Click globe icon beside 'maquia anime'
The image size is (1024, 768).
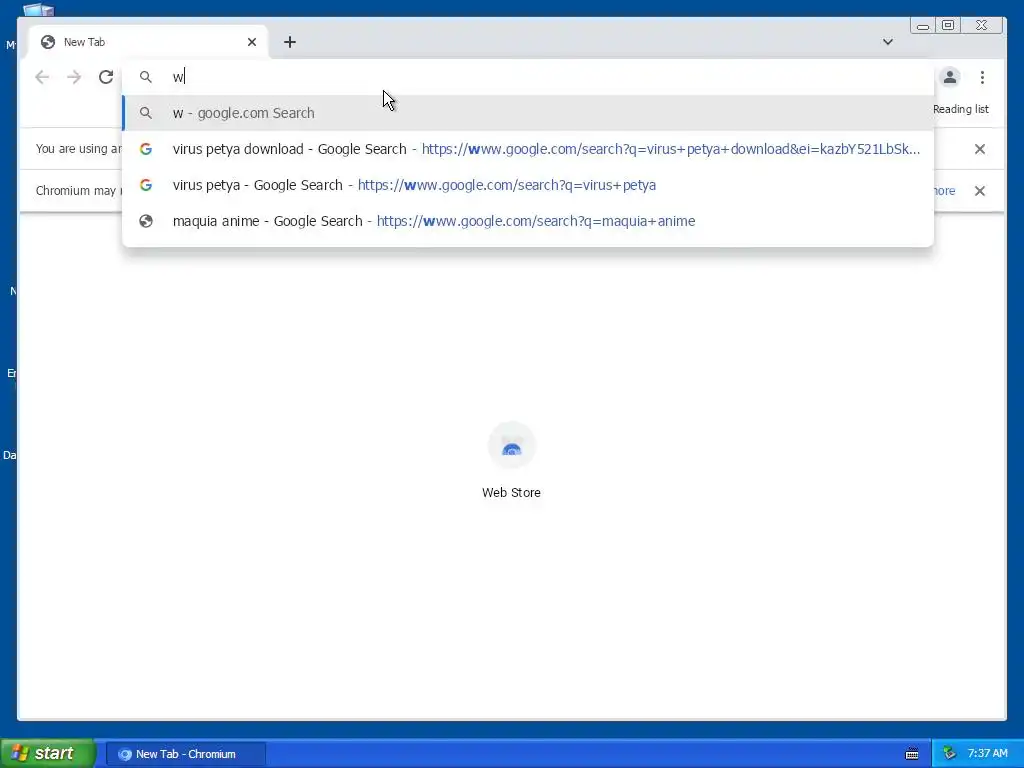tap(146, 221)
